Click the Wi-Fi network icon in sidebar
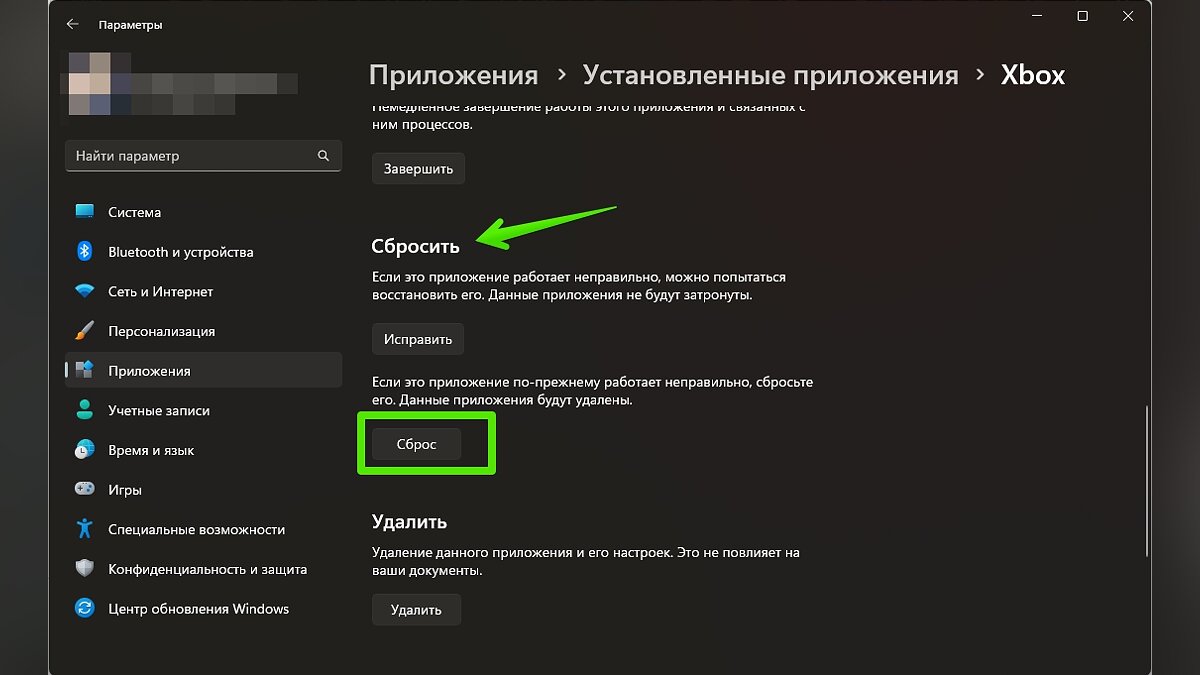 click(85, 292)
